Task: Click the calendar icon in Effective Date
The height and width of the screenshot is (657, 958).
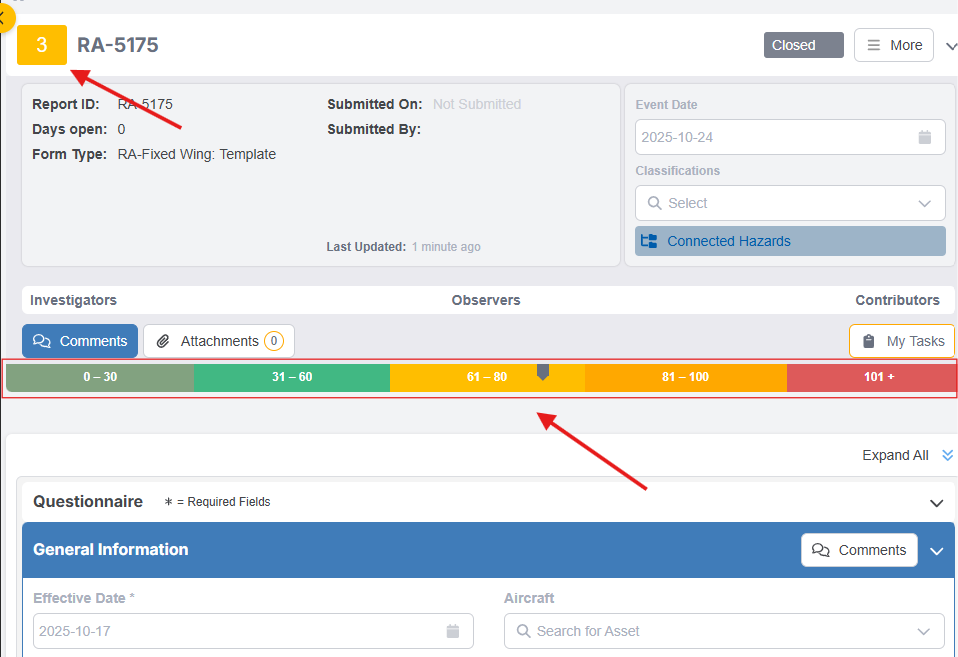Action: tap(452, 631)
